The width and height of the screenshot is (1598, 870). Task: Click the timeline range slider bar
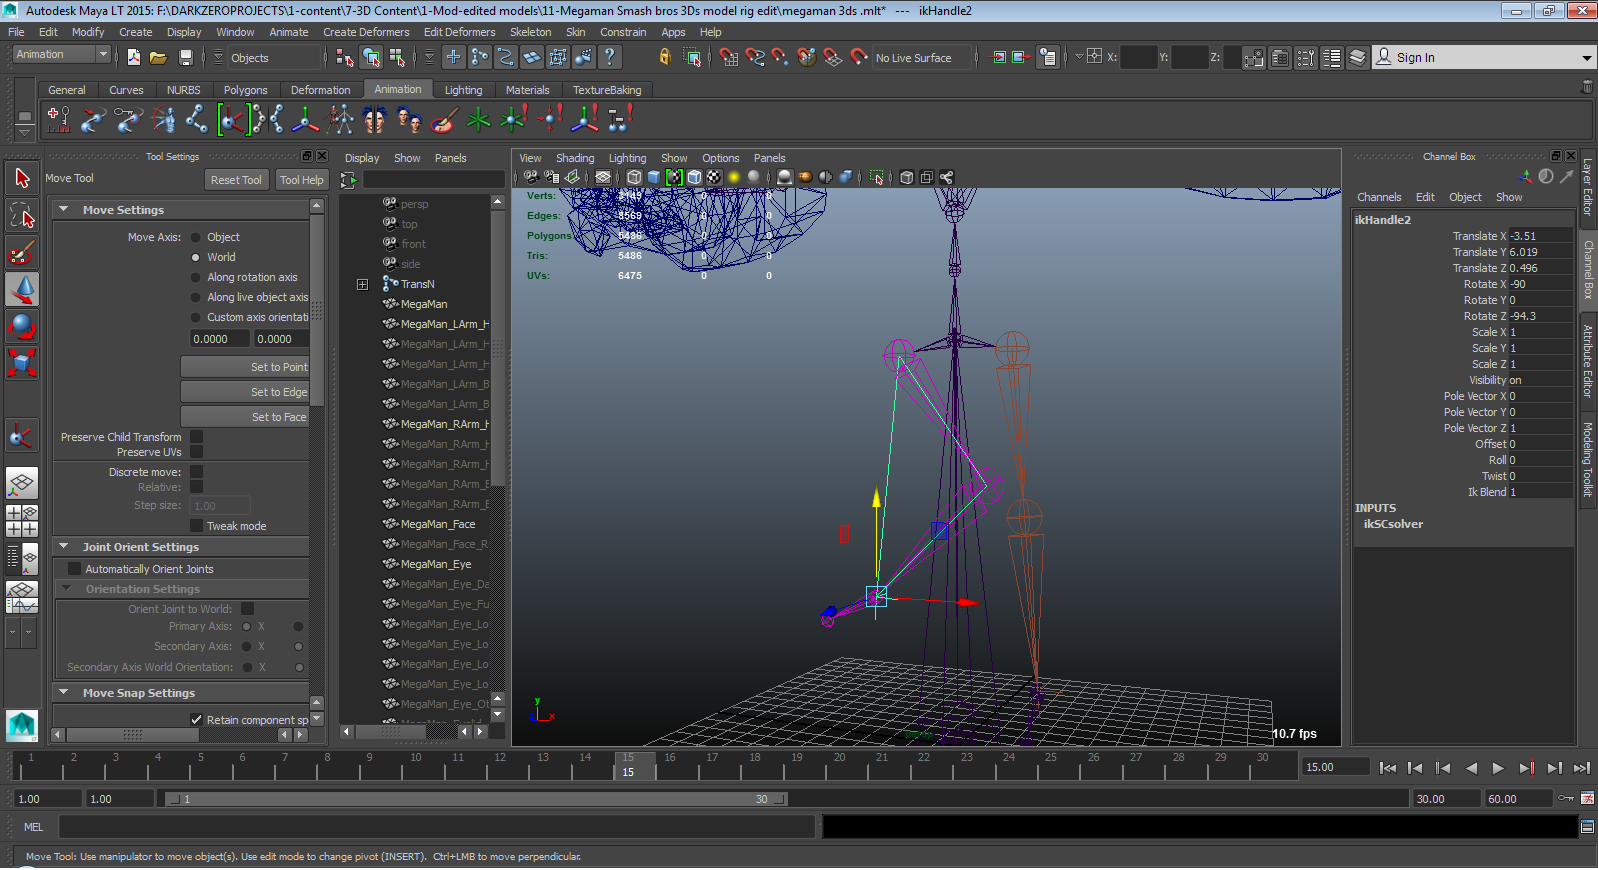pos(476,799)
